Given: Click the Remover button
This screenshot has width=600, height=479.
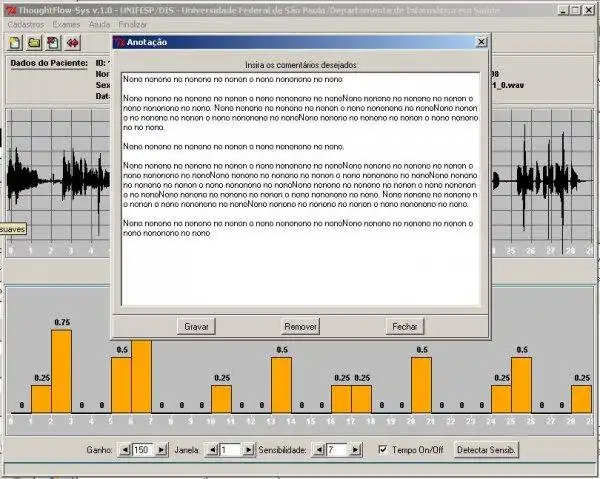Looking at the screenshot, I should click(x=300, y=327).
